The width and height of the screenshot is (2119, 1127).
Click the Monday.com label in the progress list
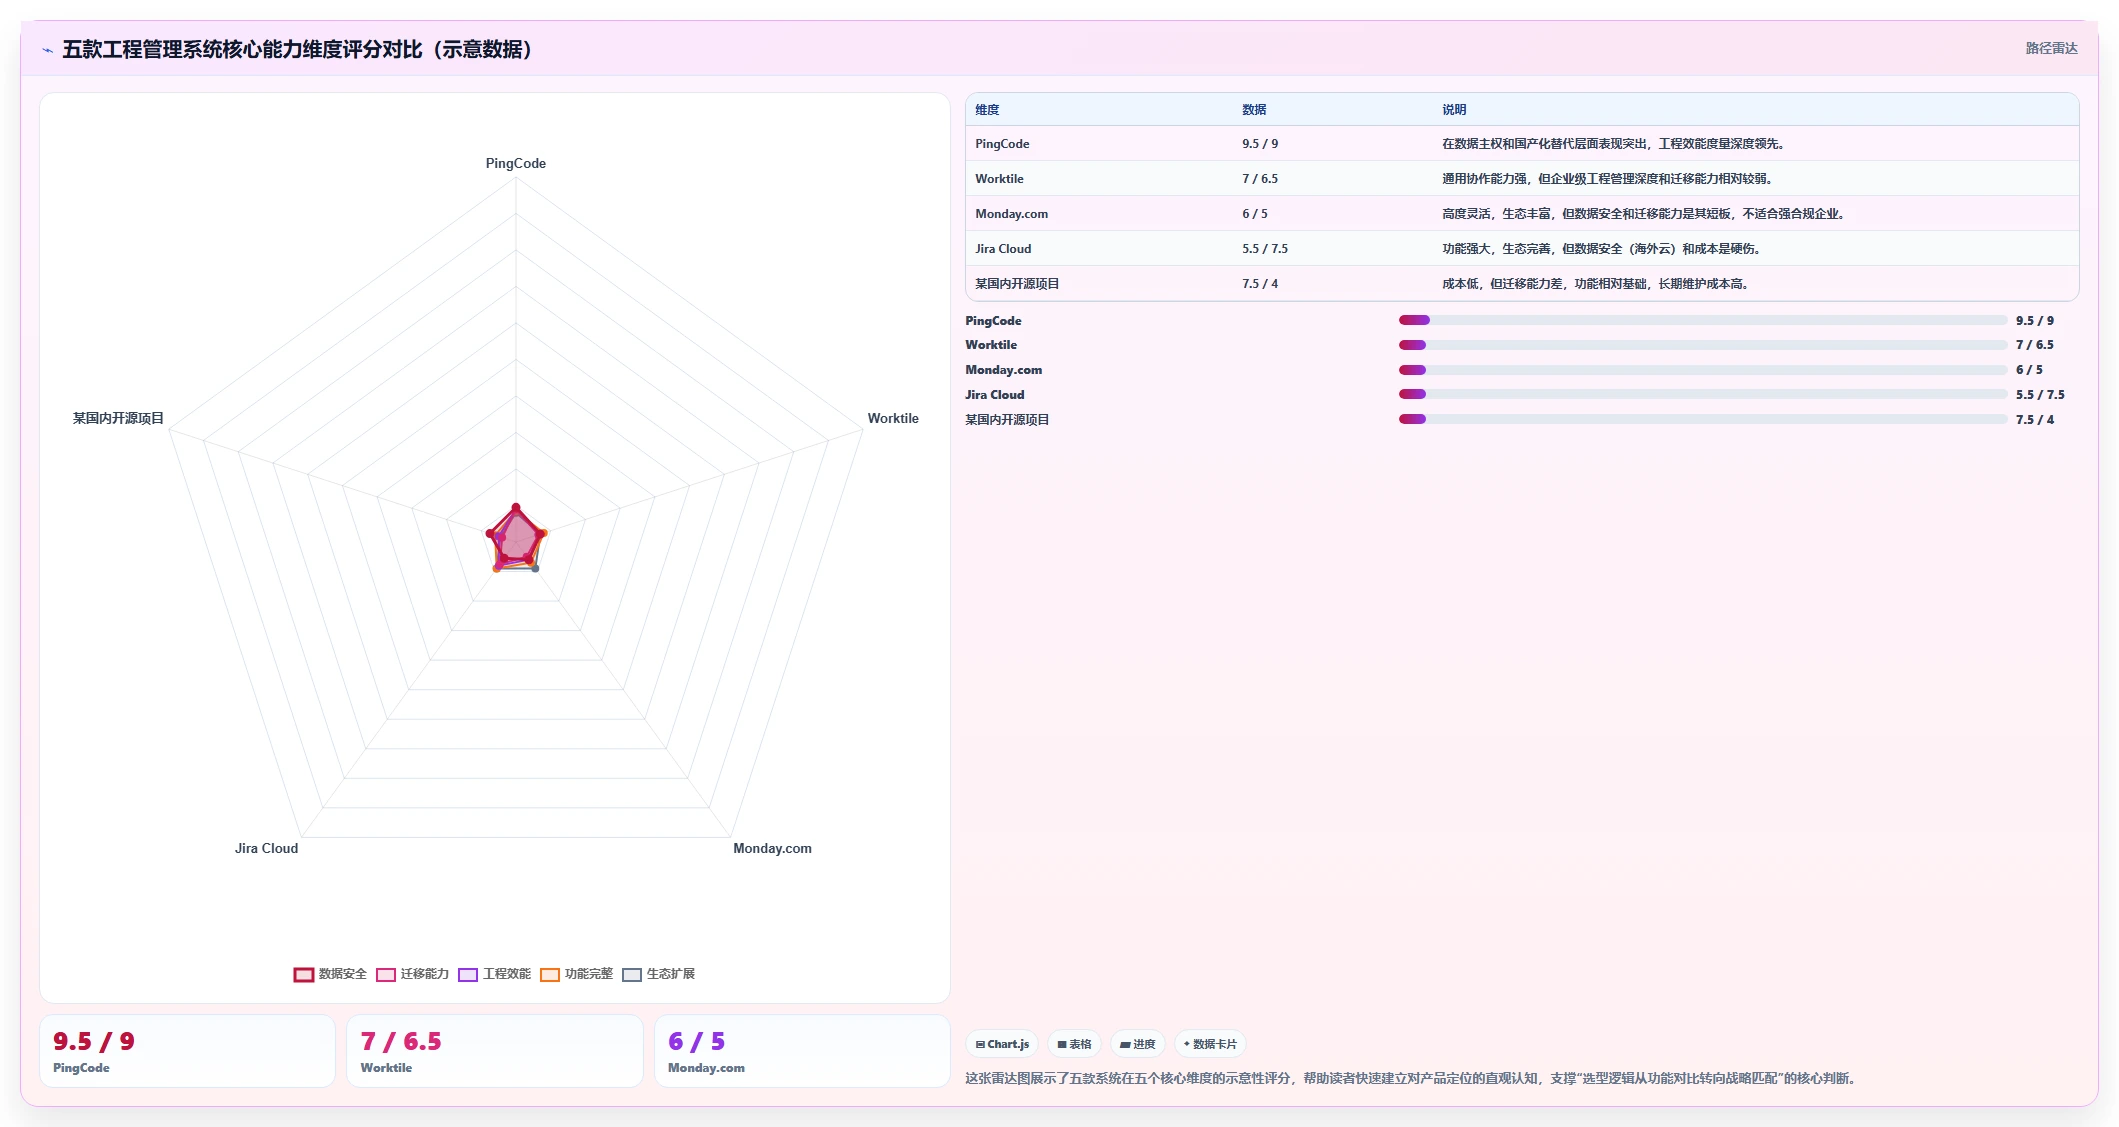click(x=1003, y=370)
